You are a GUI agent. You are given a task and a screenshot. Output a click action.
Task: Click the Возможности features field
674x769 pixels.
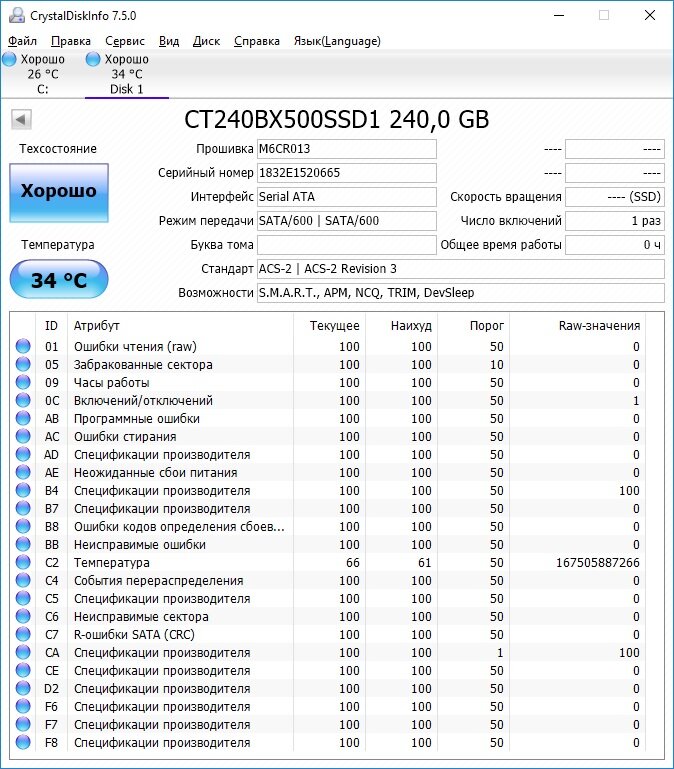461,293
